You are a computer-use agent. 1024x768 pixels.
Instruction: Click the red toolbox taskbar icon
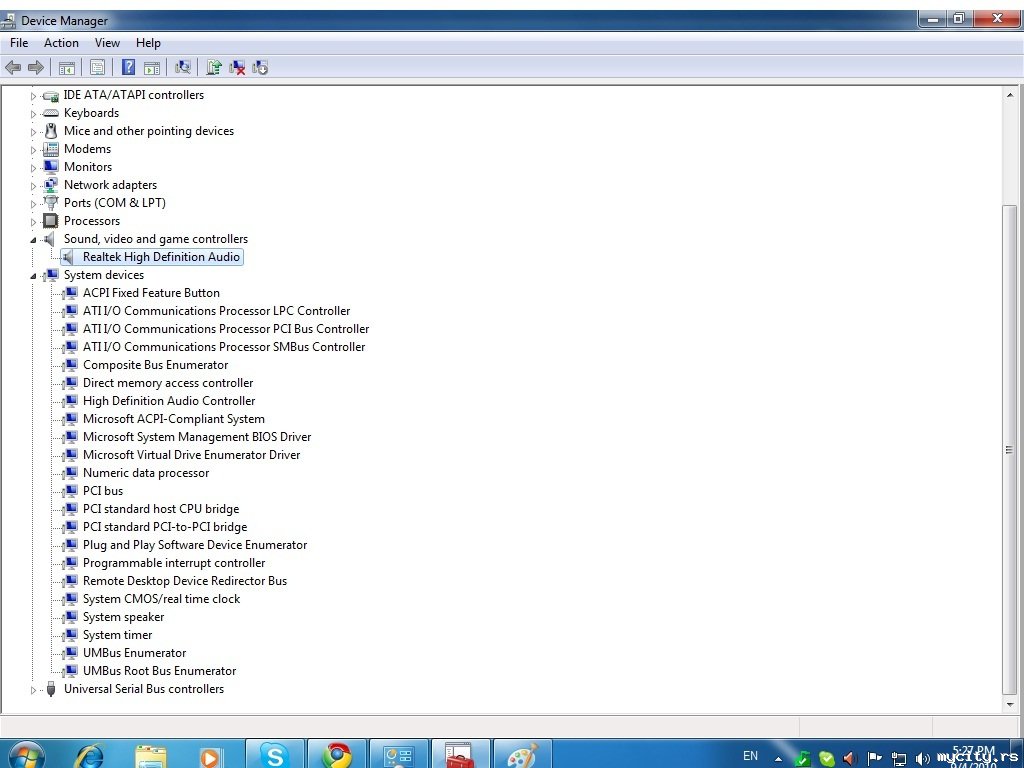coord(460,756)
